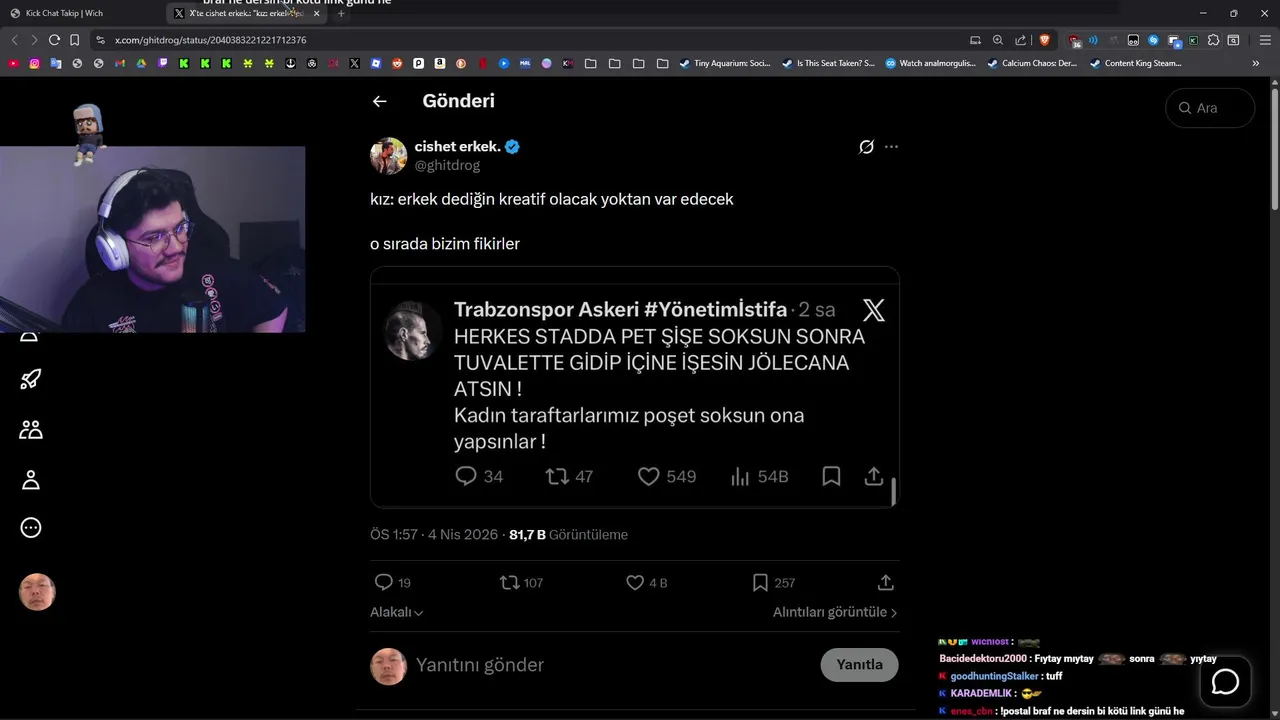Repost the main post showing 107 reposts
Viewport: 1280px width, 720px height.
click(521, 582)
